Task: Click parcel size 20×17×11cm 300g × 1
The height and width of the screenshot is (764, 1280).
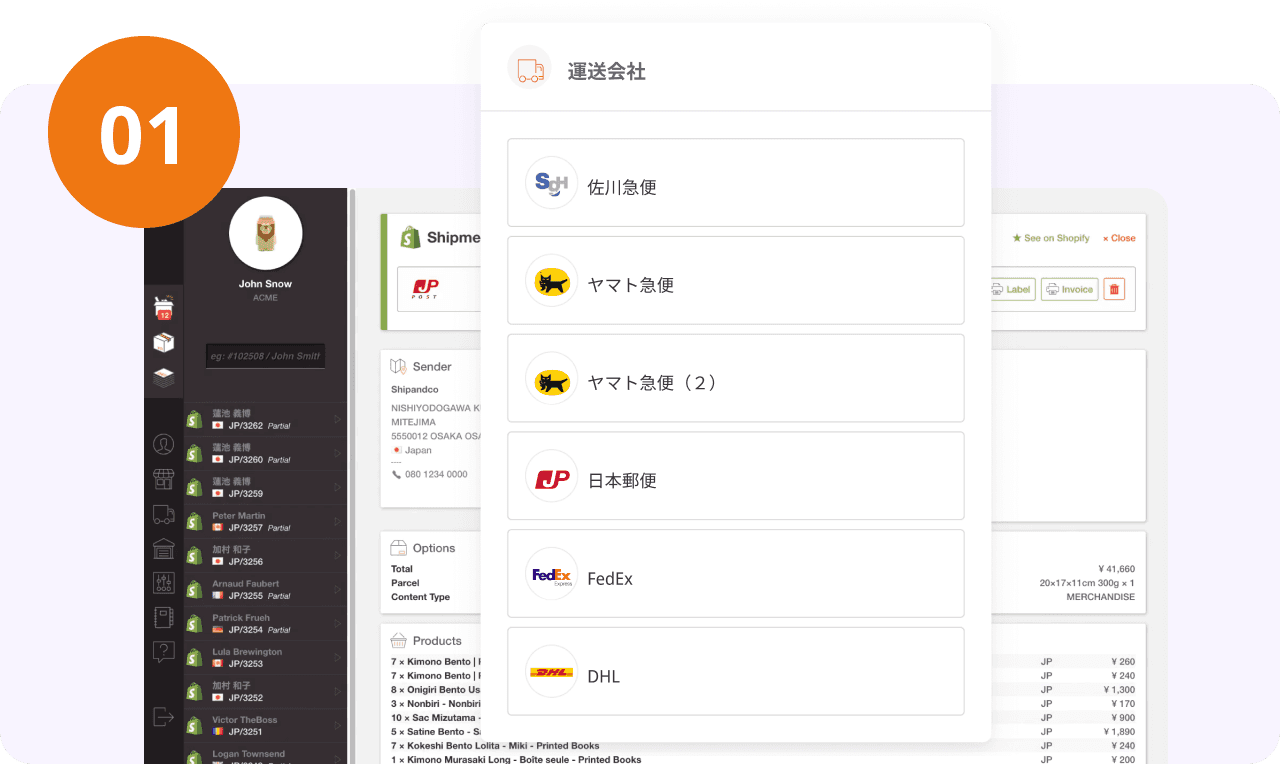Action: pyautogui.click(x=1087, y=583)
